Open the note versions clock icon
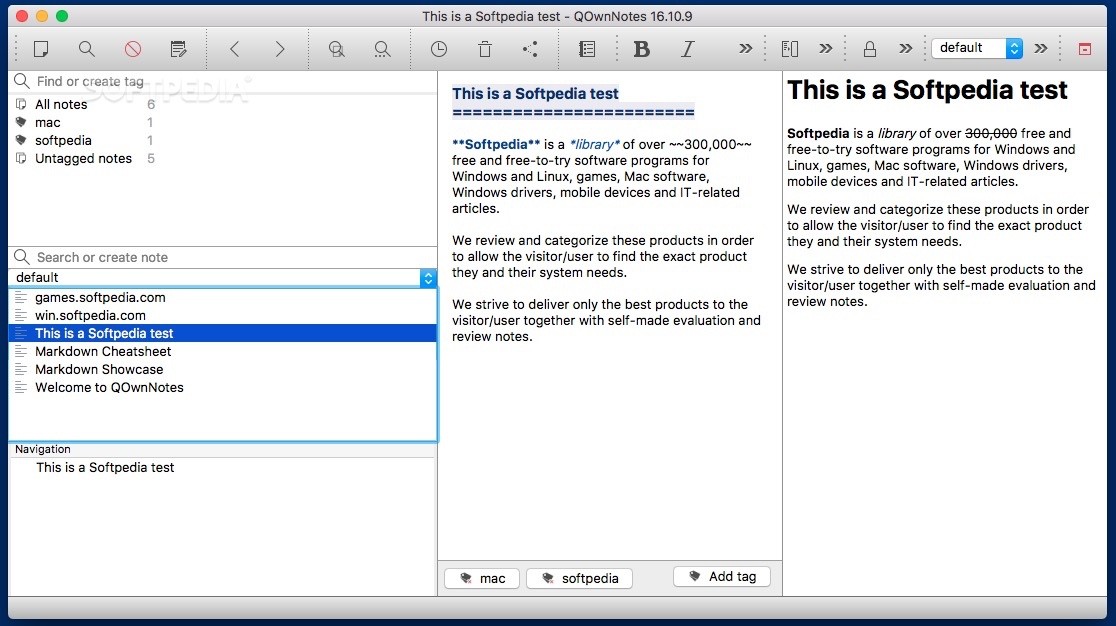1116x626 pixels. [x=439, y=48]
